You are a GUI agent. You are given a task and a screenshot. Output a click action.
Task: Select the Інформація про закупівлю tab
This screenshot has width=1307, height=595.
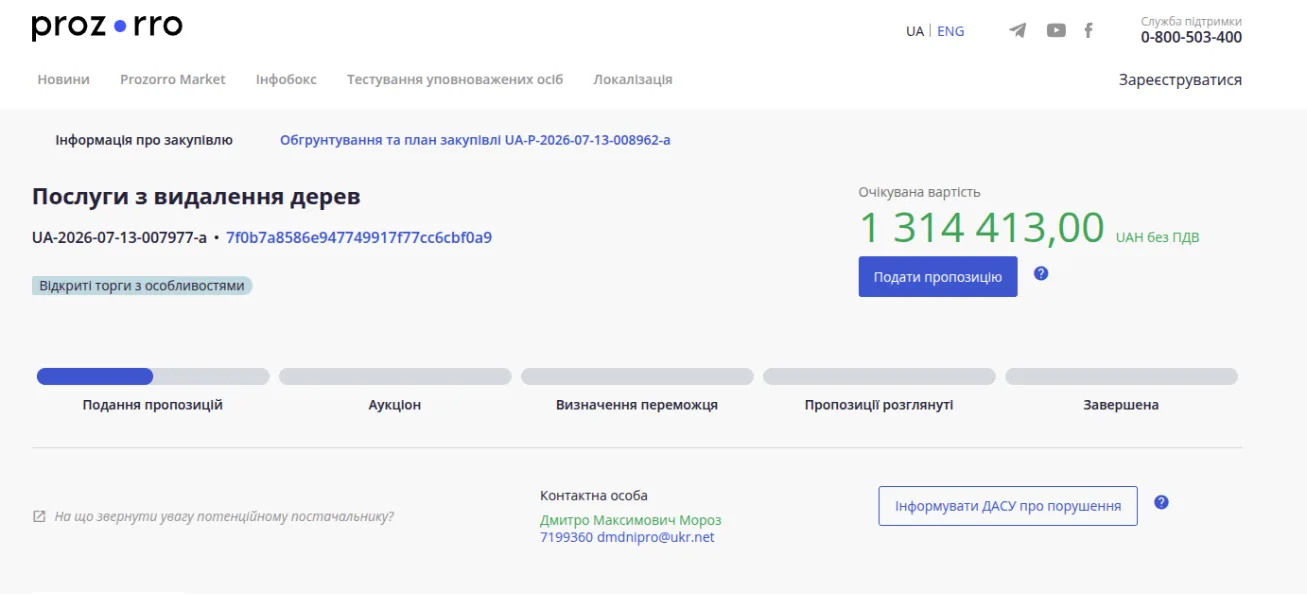(x=144, y=140)
